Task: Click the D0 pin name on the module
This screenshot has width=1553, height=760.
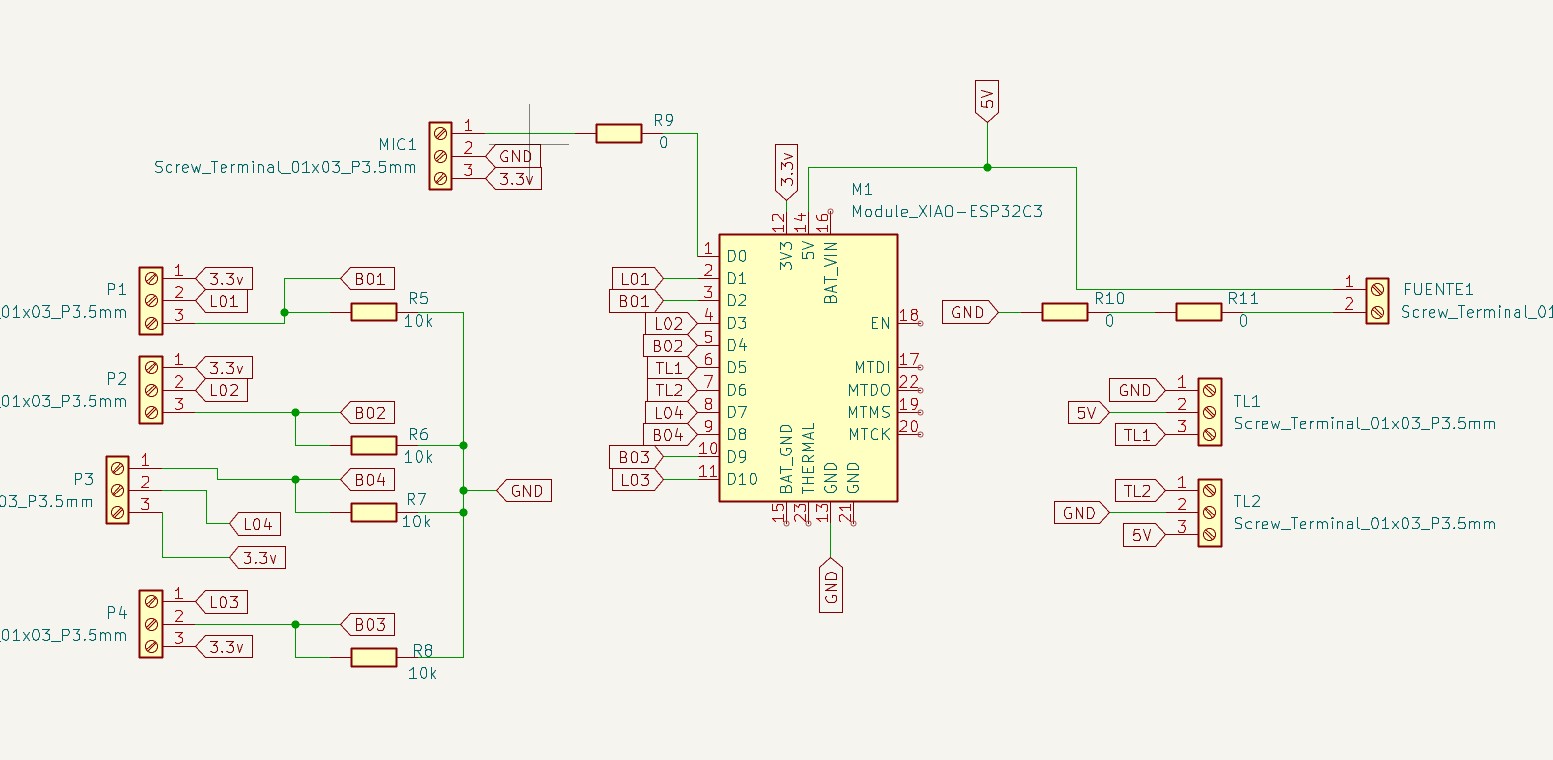Action: pyautogui.click(x=737, y=256)
